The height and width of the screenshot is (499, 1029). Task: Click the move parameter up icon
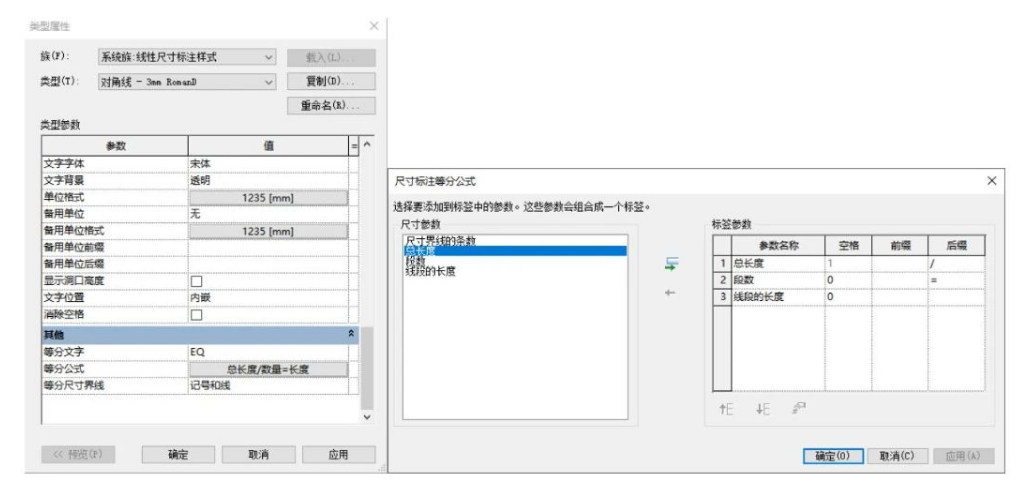tap(726, 409)
